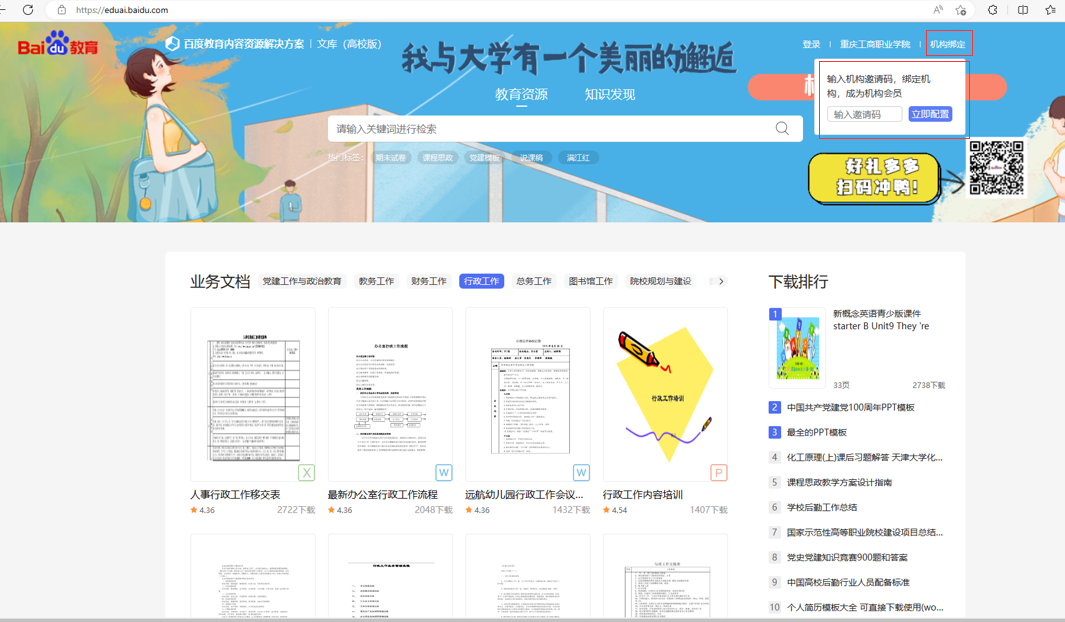1065x622 pixels.
Task: Open the 人事行政工作移交表 document thumbnail
Action: click(252, 395)
